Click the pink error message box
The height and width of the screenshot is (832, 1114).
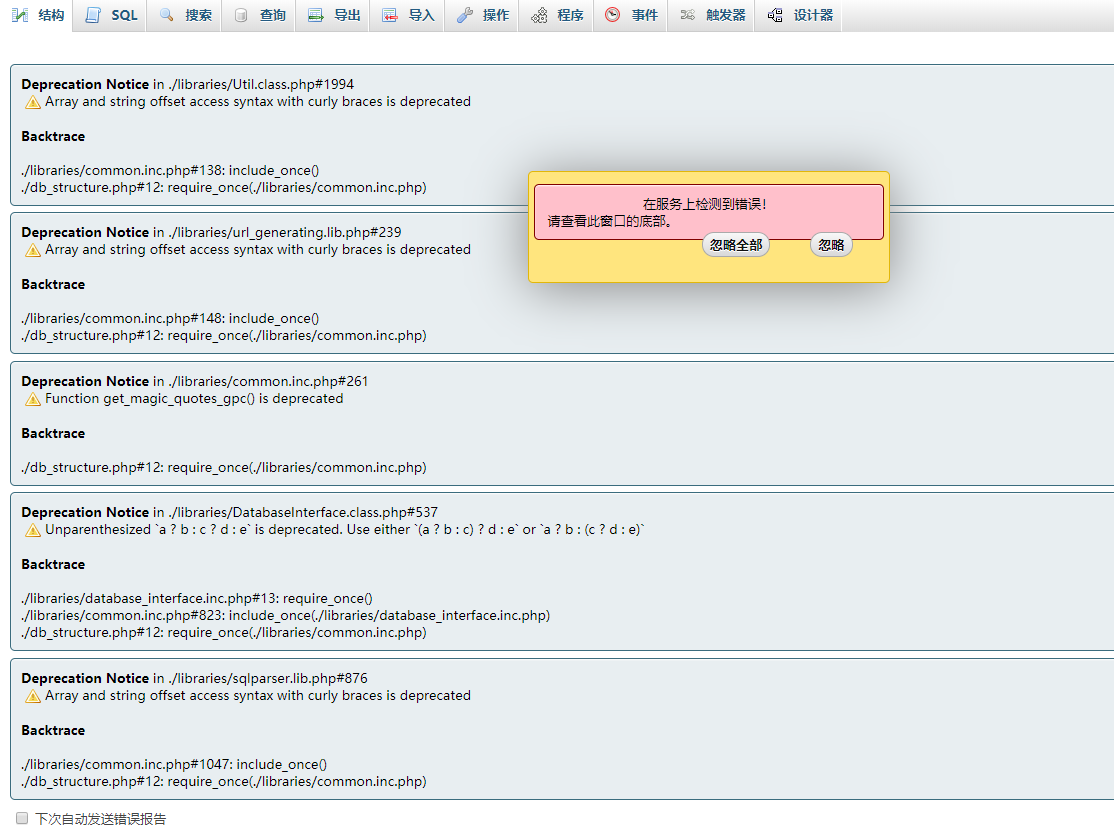click(x=708, y=211)
